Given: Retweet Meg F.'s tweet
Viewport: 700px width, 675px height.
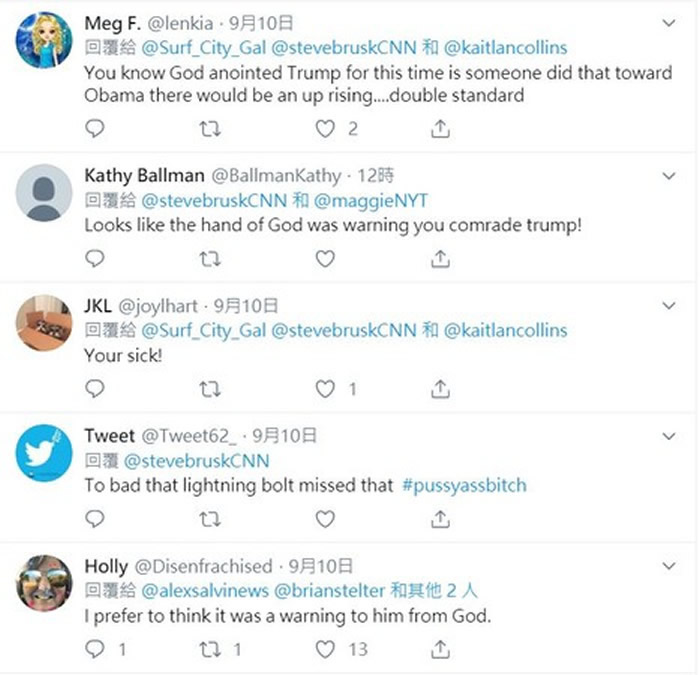Looking at the screenshot, I should tap(209, 128).
